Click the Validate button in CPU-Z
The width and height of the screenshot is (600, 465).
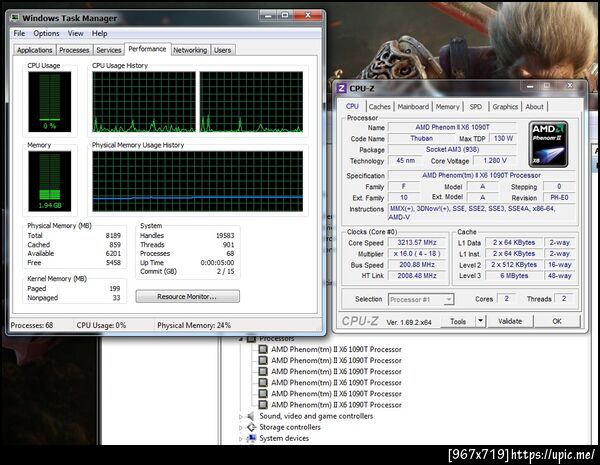510,321
